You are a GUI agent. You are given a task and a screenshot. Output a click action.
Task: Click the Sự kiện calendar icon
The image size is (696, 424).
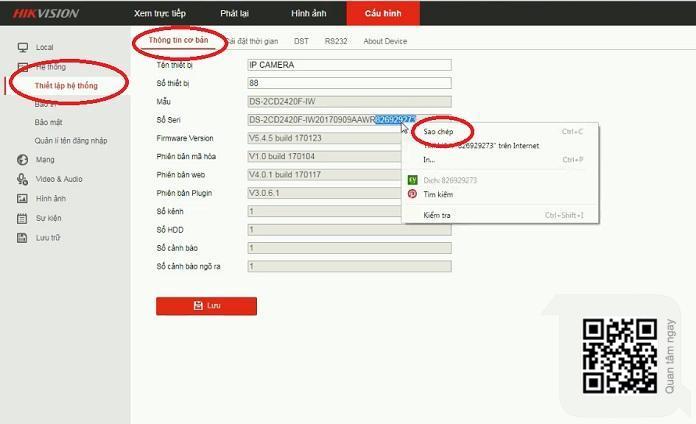point(22,218)
